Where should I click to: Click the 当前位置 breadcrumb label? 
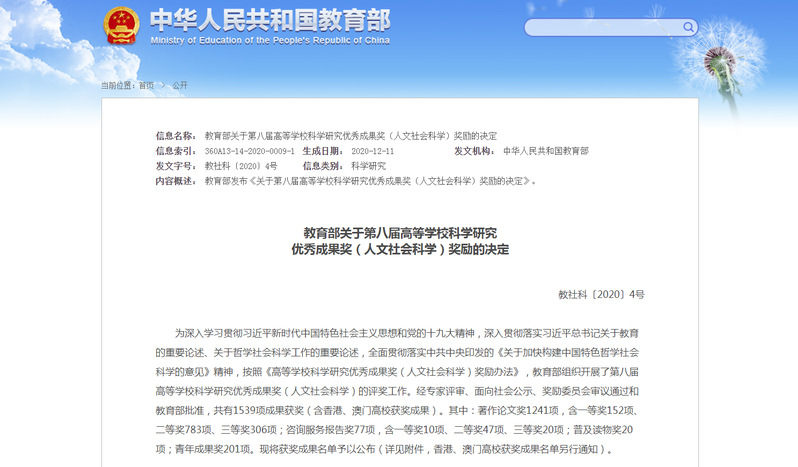click(117, 85)
